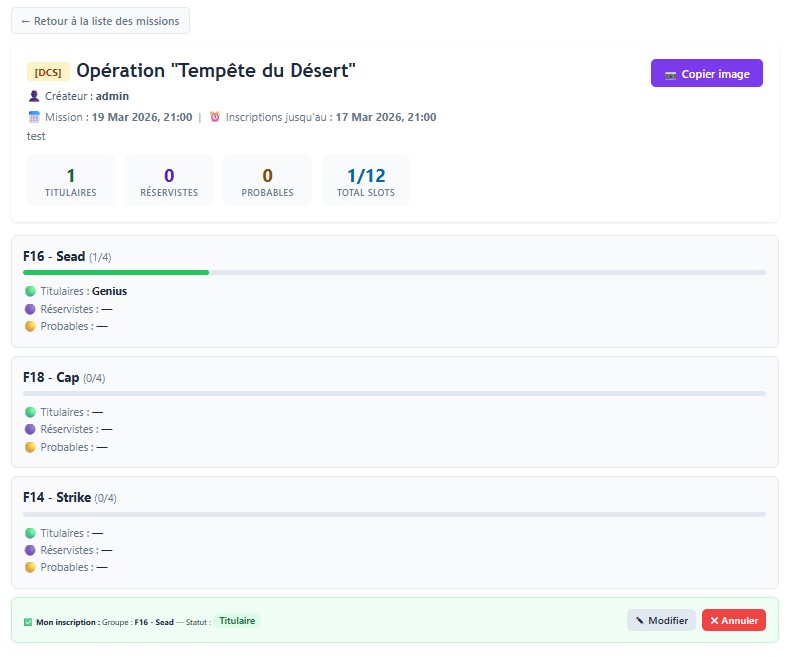Click the F18 - Cap empty progress bar
Viewport: 798px width, 657px height.
pyautogui.click(x=394, y=393)
